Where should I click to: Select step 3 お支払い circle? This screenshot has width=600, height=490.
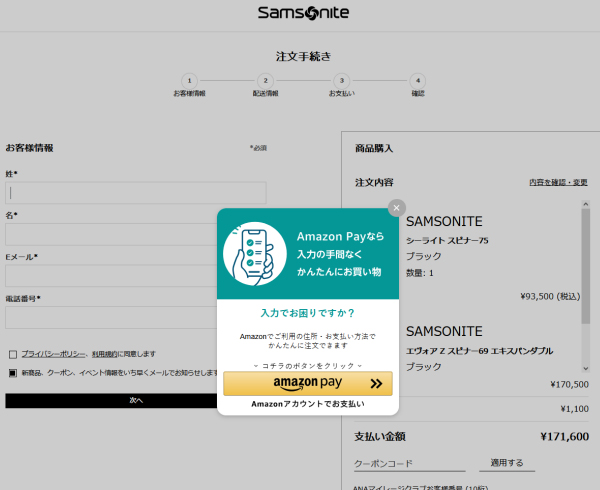click(x=342, y=81)
